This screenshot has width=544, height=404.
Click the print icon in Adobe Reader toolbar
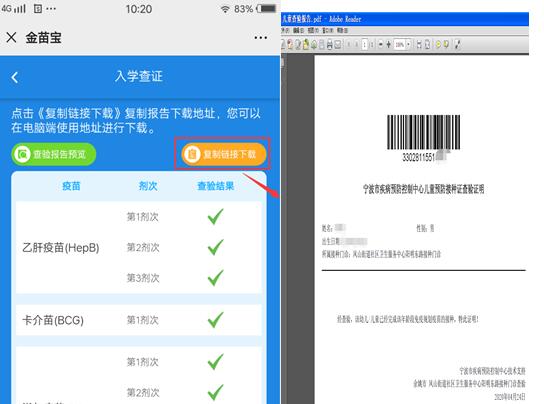[x=330, y=44]
